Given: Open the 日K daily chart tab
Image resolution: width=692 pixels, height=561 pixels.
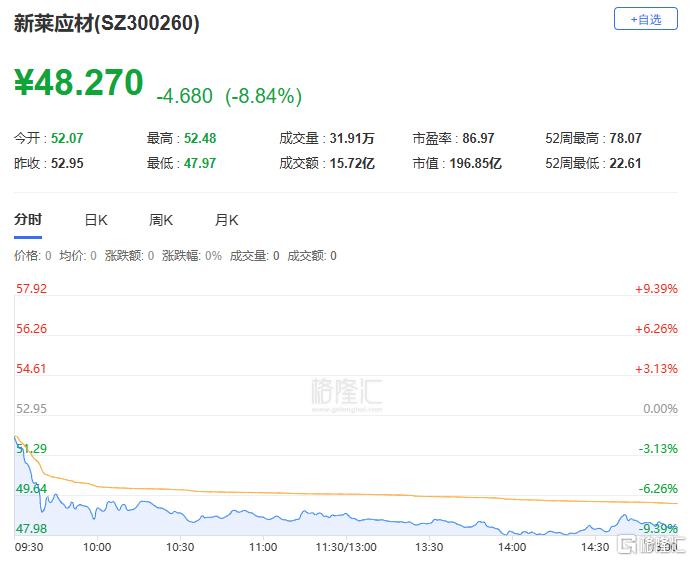Looking at the screenshot, I should [x=96, y=220].
